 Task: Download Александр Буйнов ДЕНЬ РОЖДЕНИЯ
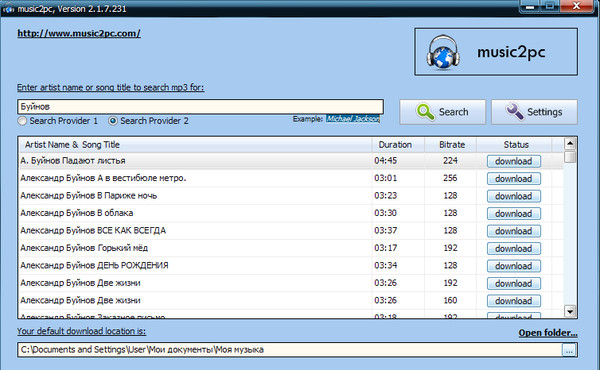[514, 266]
